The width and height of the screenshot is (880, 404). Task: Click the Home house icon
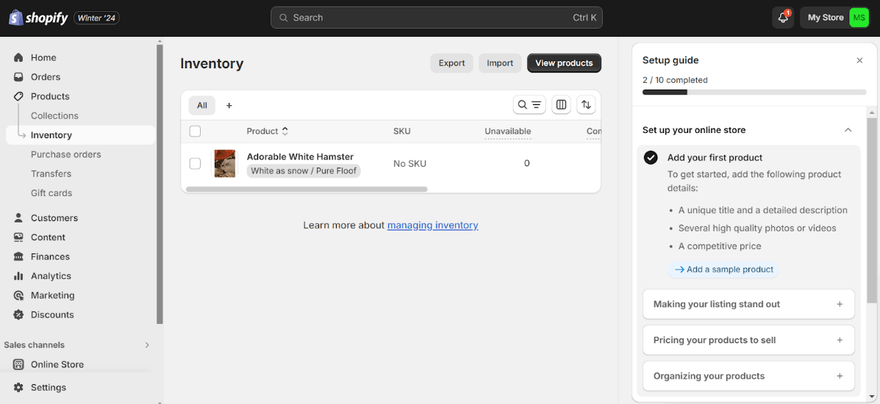(19, 57)
